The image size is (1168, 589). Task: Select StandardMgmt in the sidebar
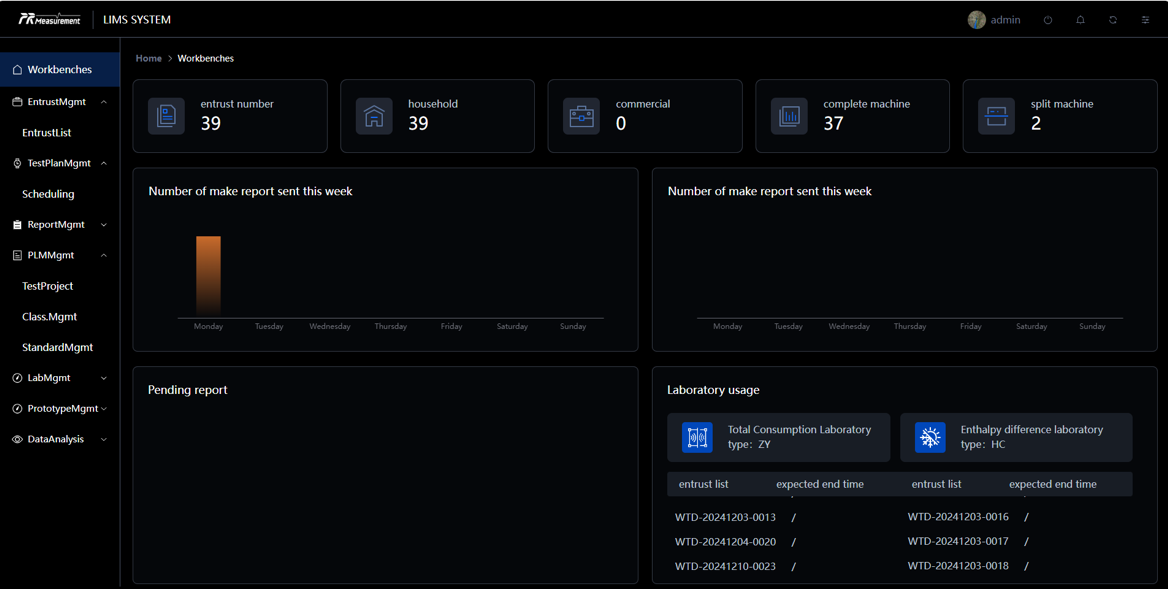(x=57, y=347)
